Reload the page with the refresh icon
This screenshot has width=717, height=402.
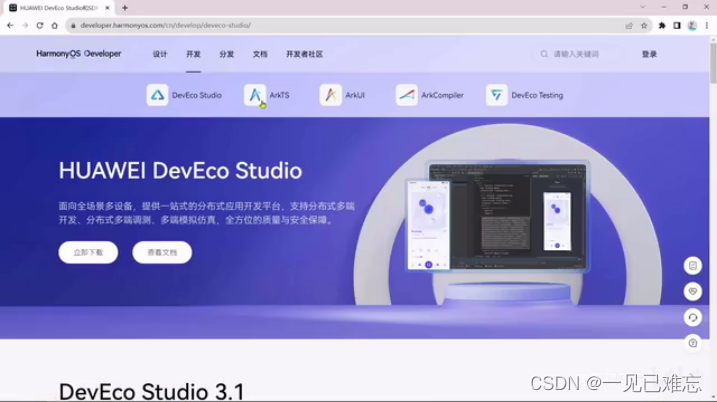click(x=40, y=26)
